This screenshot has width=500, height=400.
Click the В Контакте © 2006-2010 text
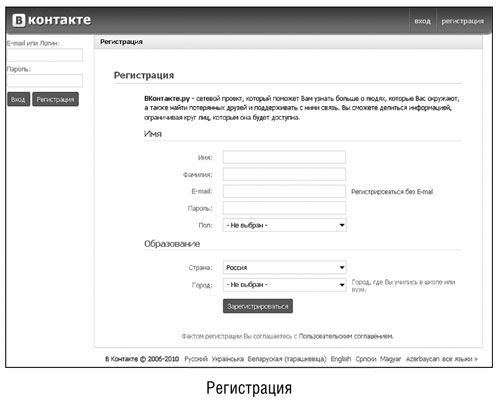coord(142,359)
